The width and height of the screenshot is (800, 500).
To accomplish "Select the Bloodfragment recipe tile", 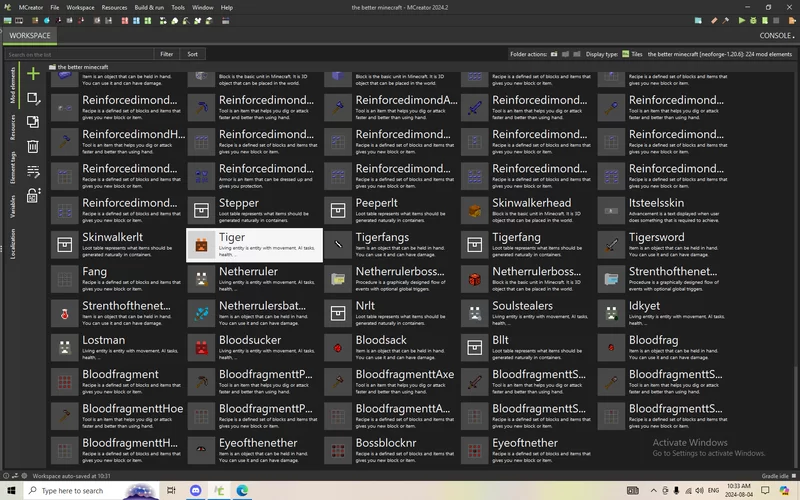I will coord(117,382).
